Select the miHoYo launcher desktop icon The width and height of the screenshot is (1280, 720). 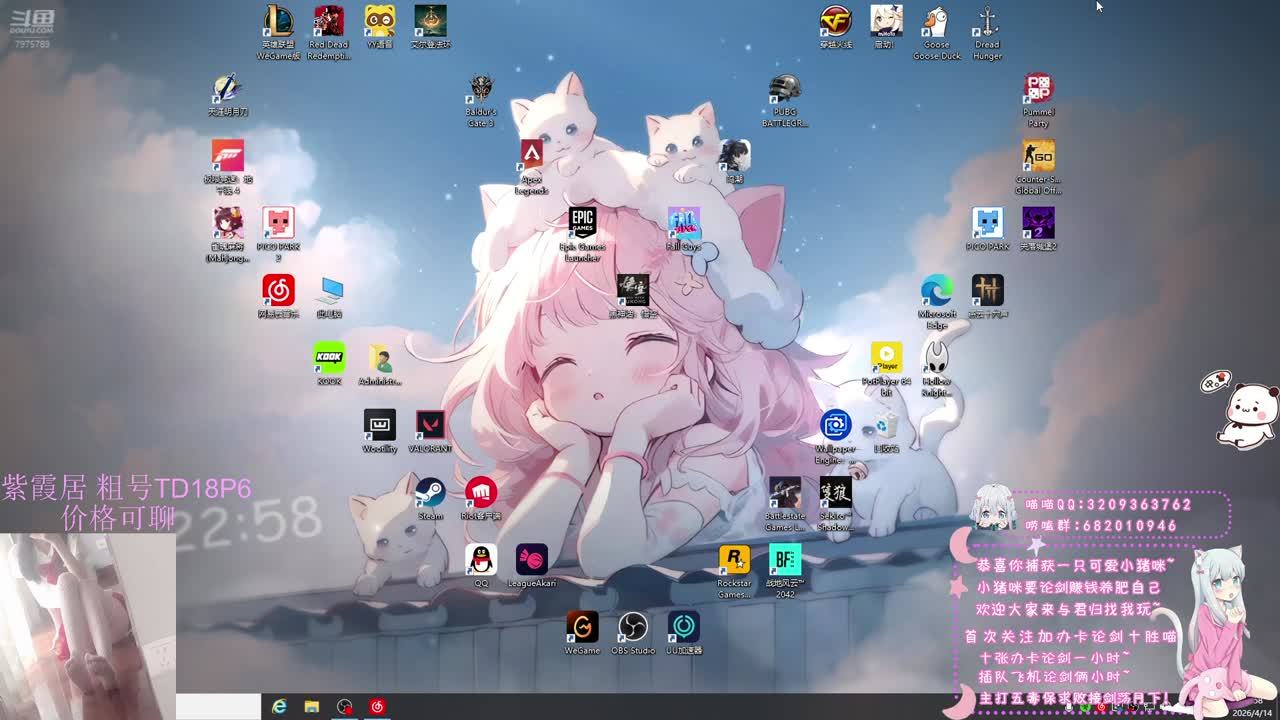(886, 27)
